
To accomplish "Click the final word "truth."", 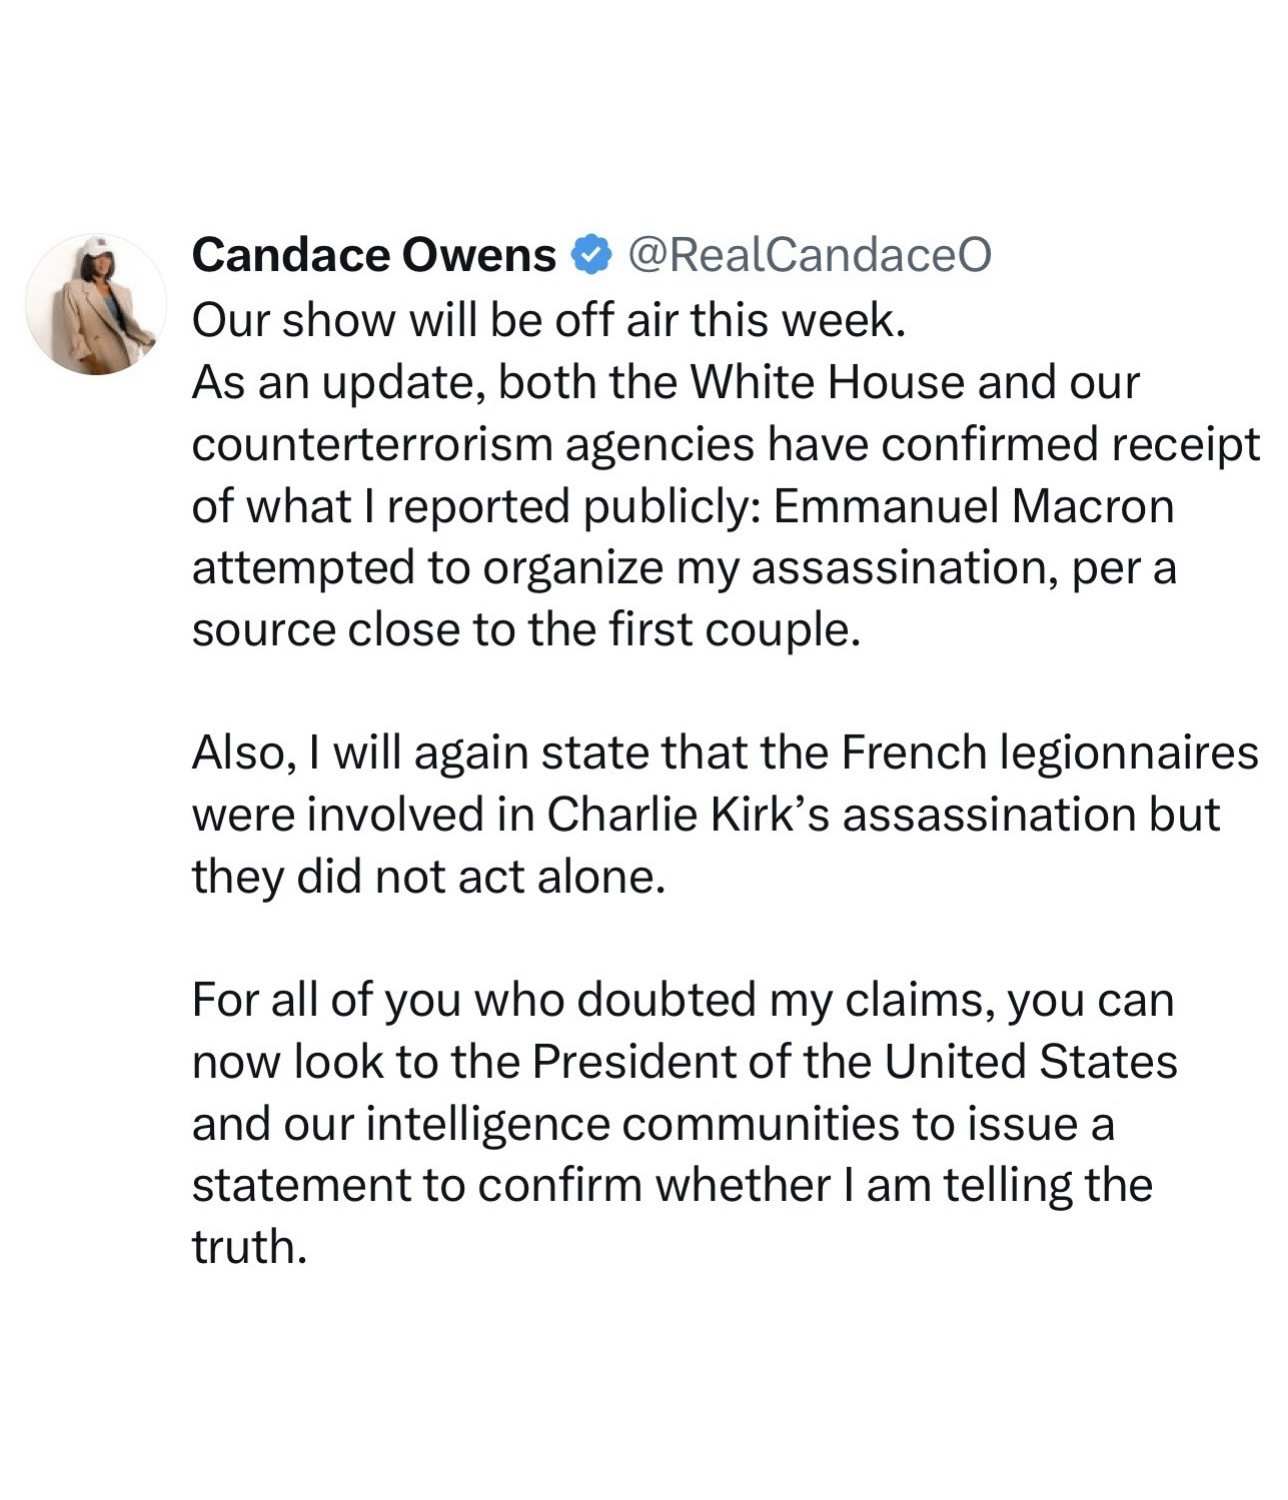I will point(247,1249).
